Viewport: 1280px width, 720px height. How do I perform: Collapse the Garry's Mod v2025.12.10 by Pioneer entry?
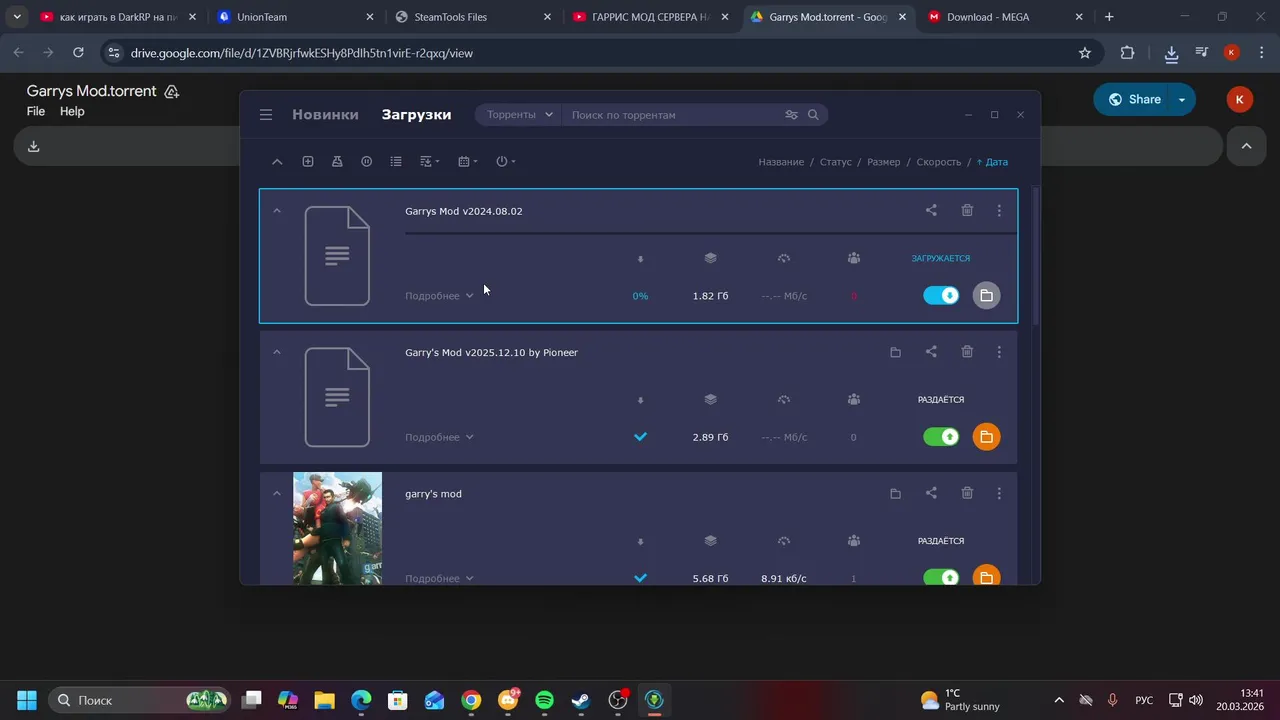pos(277,352)
